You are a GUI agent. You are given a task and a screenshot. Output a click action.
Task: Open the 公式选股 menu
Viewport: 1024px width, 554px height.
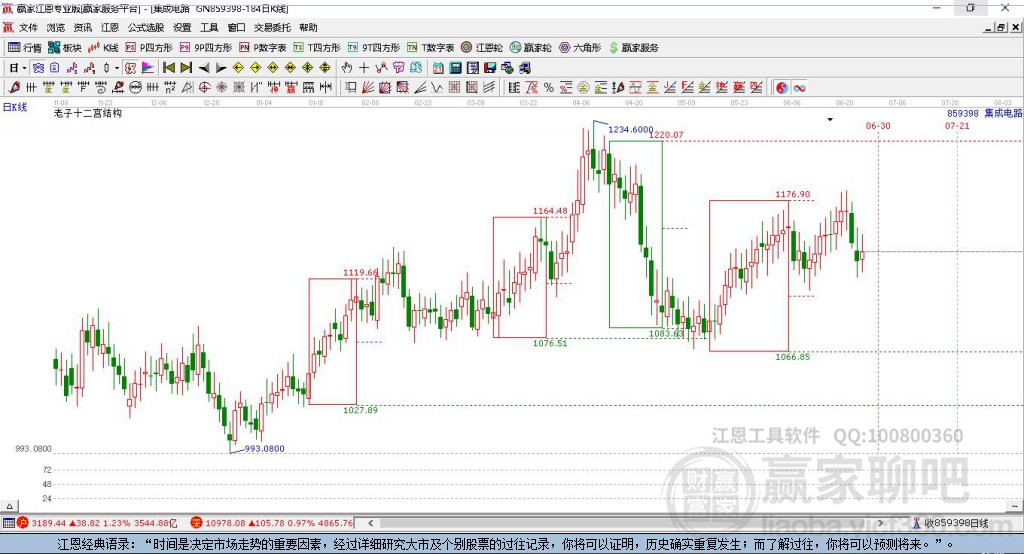pos(146,27)
